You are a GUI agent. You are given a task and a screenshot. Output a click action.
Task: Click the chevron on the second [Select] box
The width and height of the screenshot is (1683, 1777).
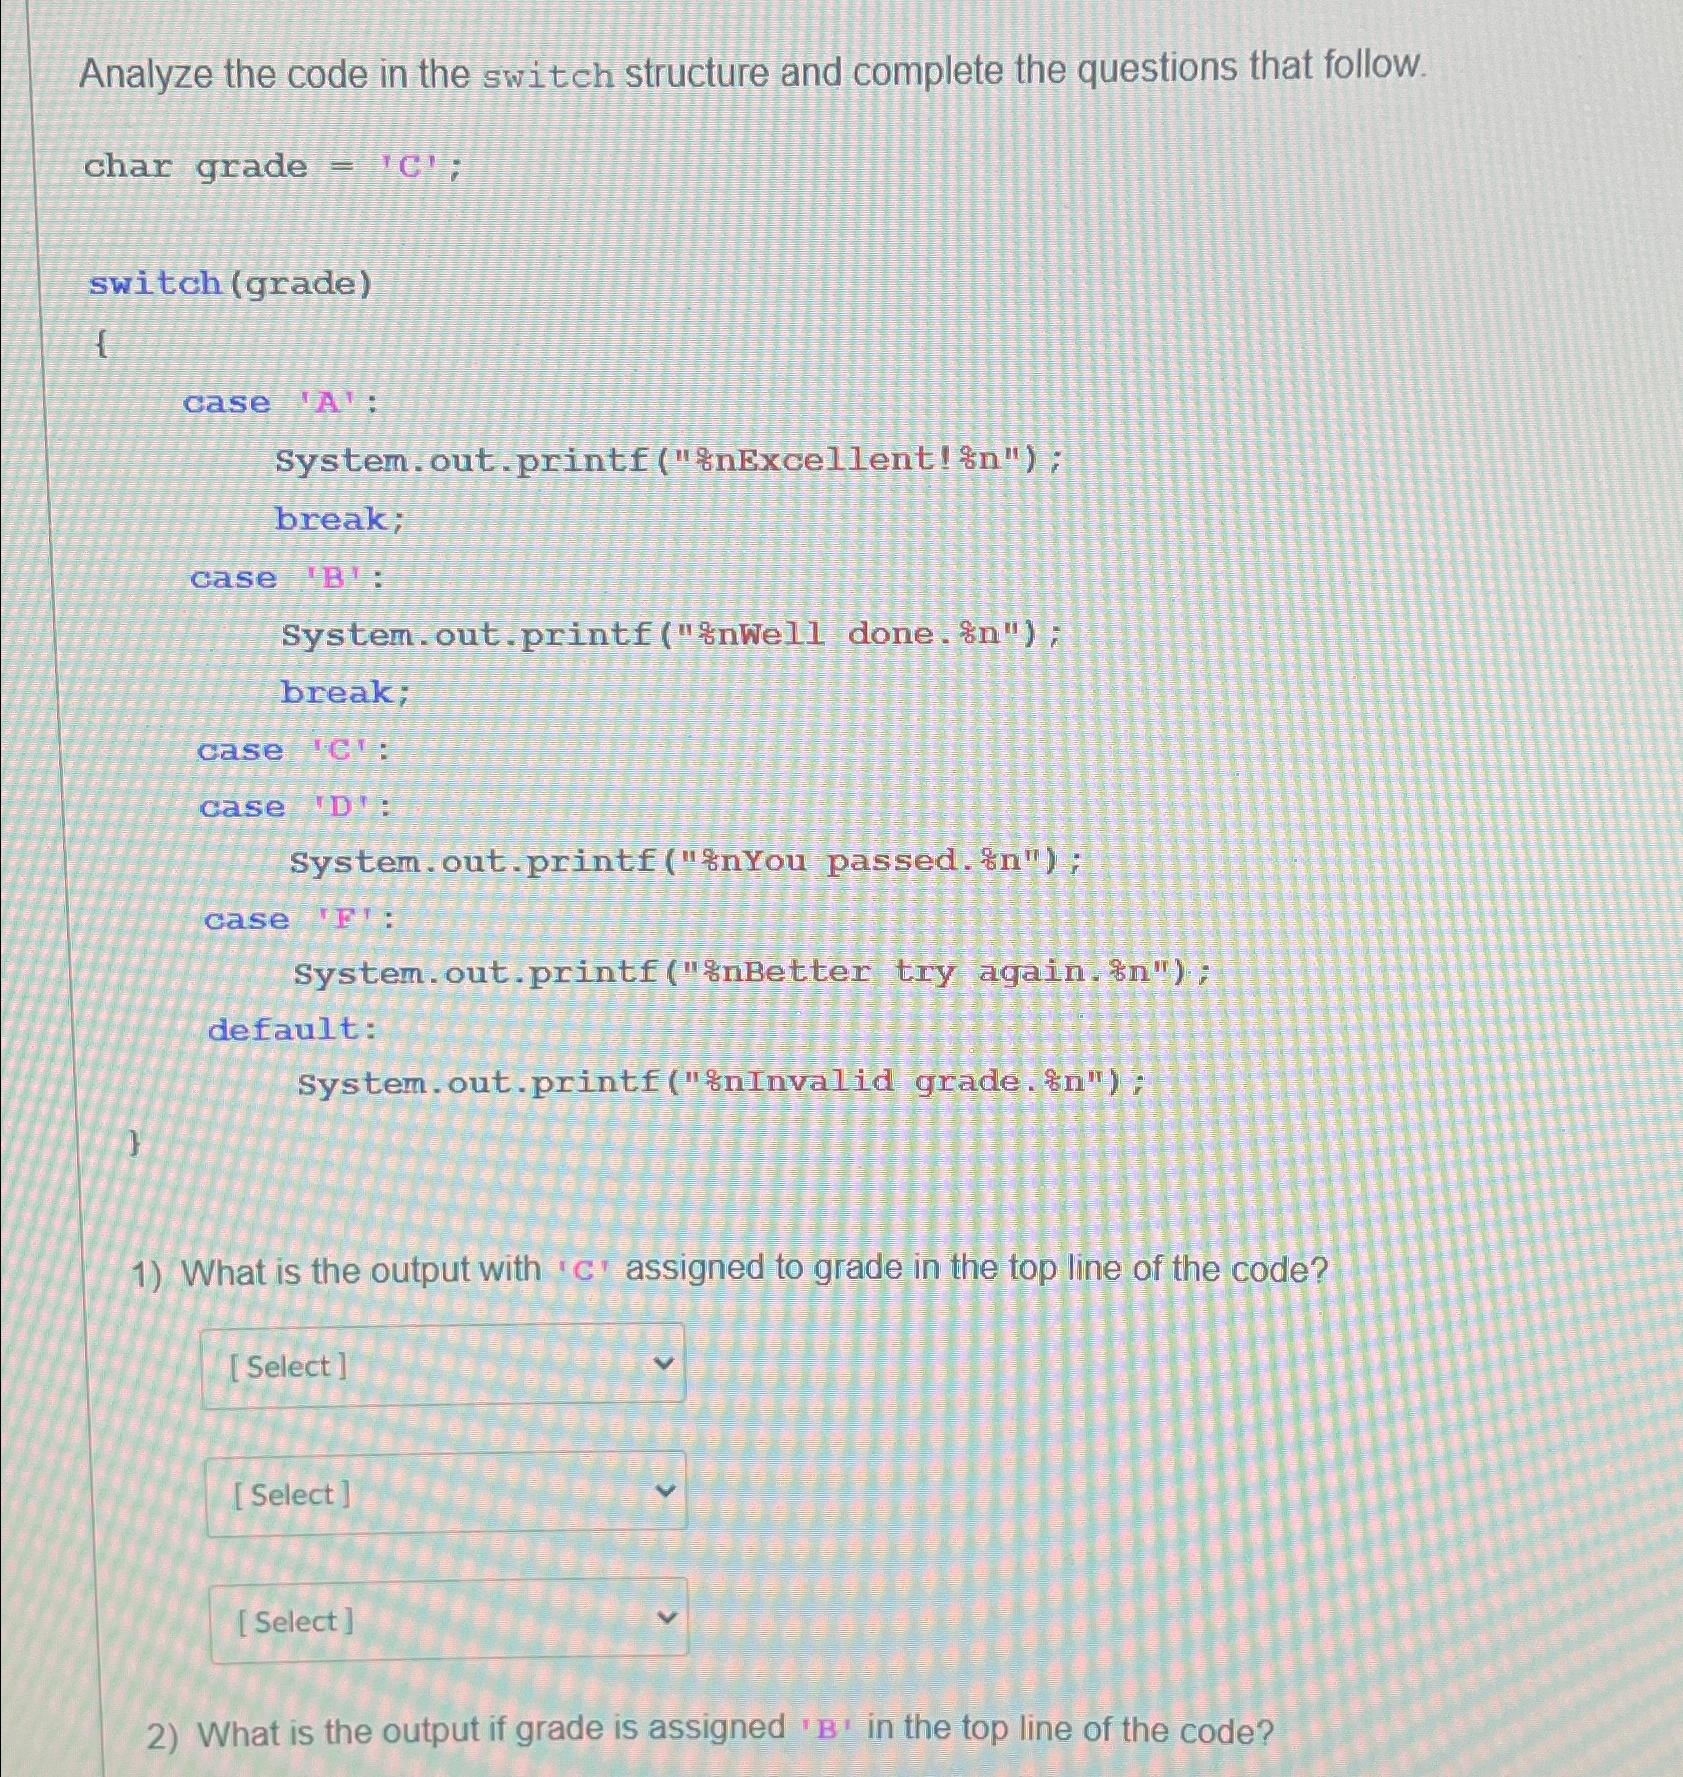tap(670, 1491)
